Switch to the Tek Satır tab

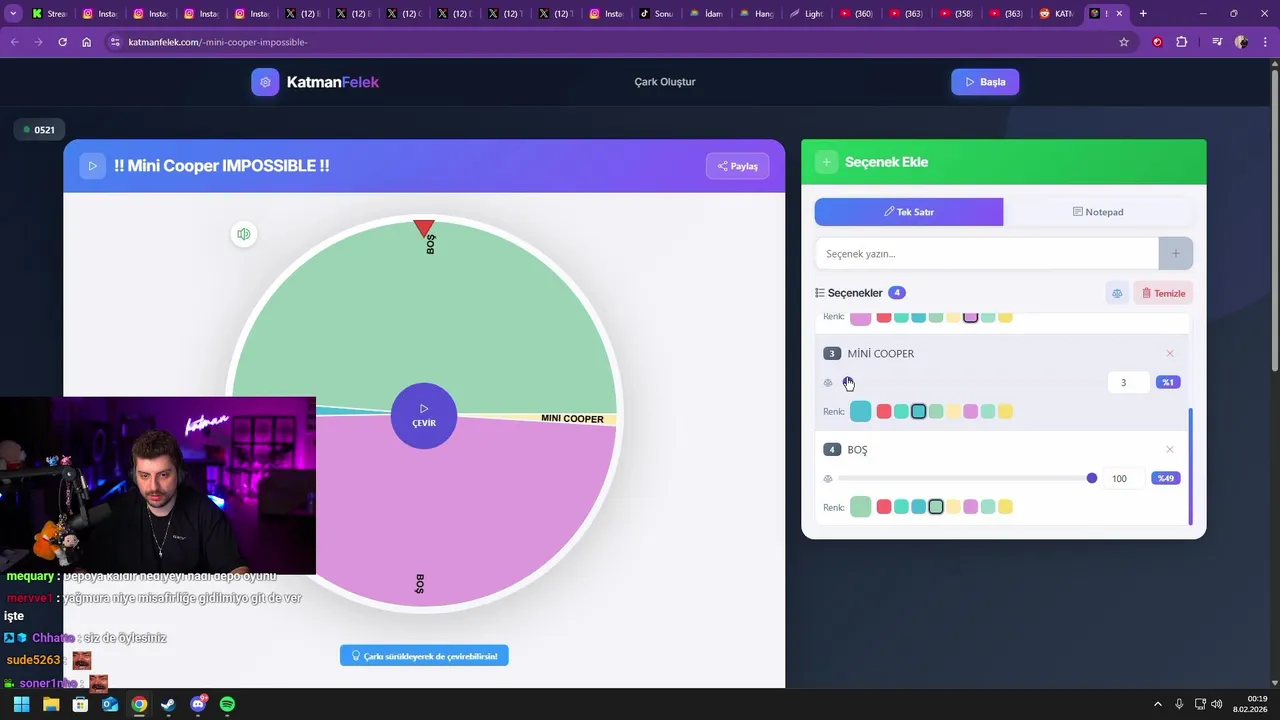tap(909, 212)
